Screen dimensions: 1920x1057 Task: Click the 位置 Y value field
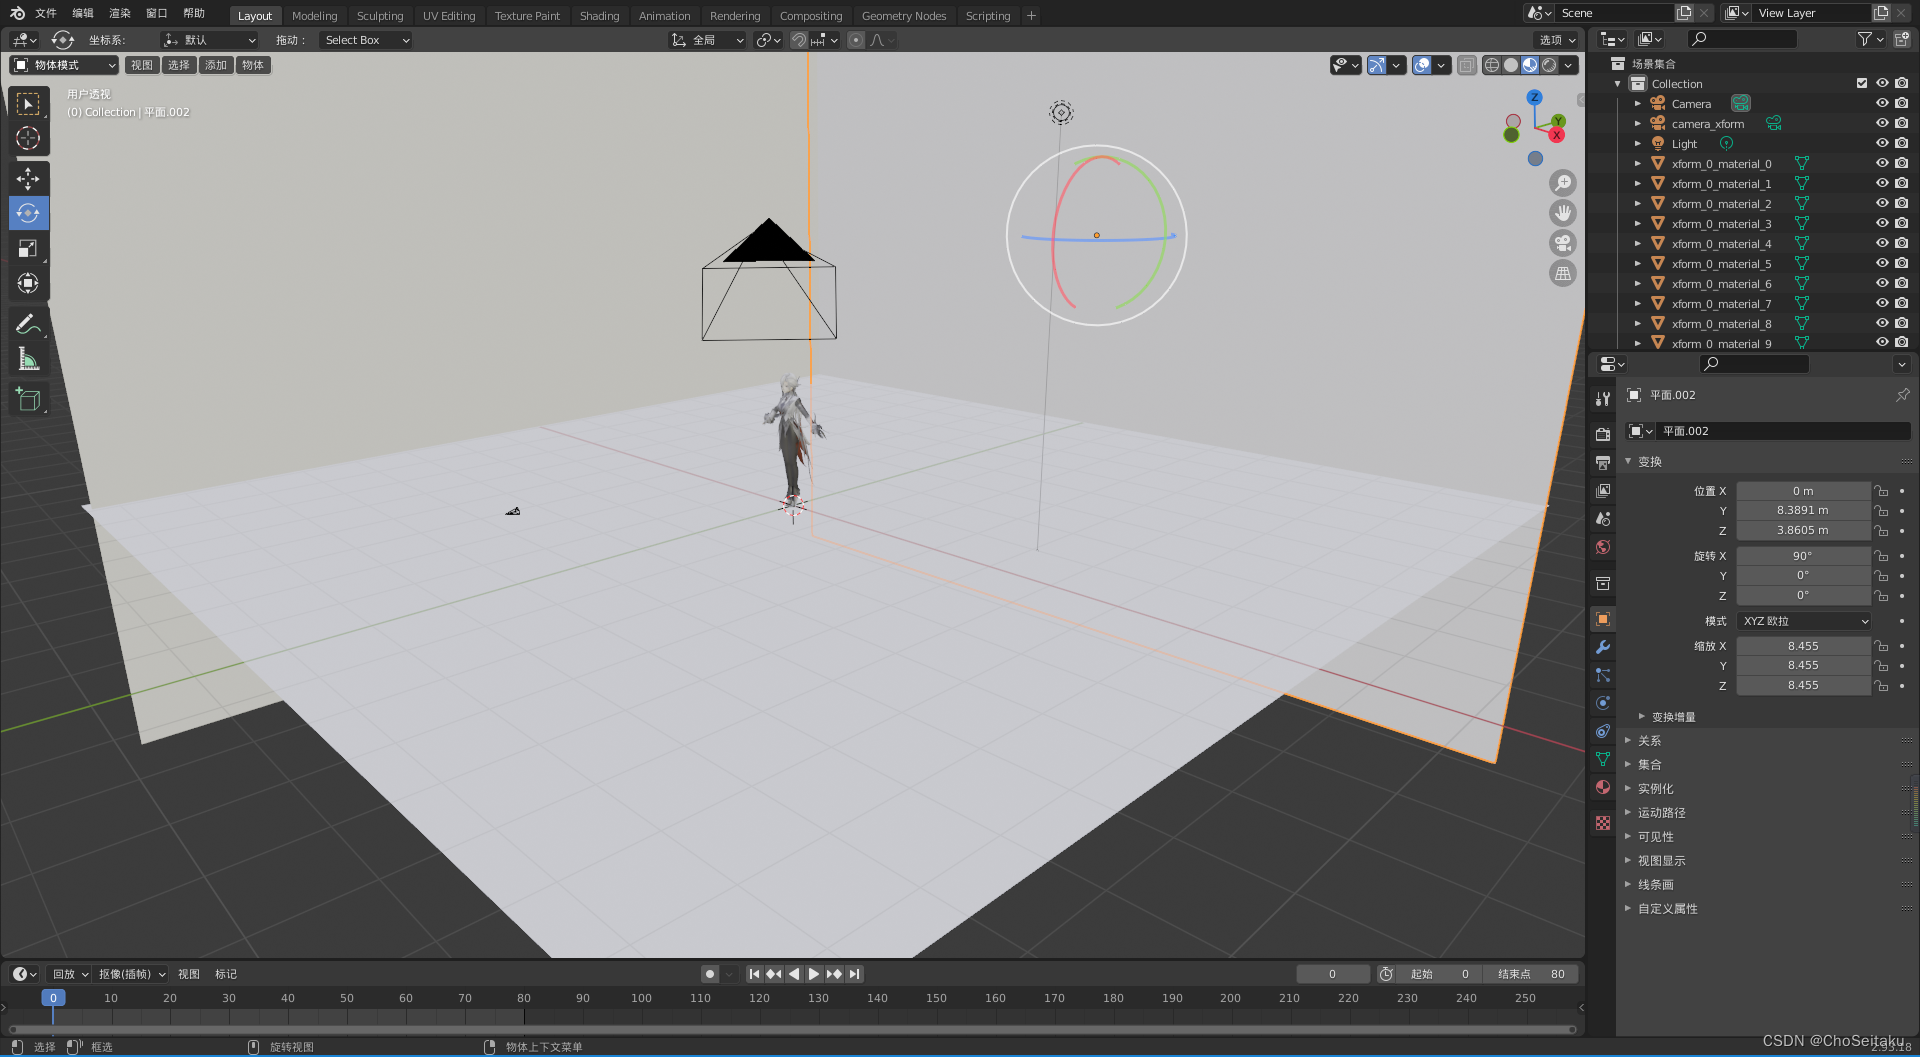pos(1803,510)
